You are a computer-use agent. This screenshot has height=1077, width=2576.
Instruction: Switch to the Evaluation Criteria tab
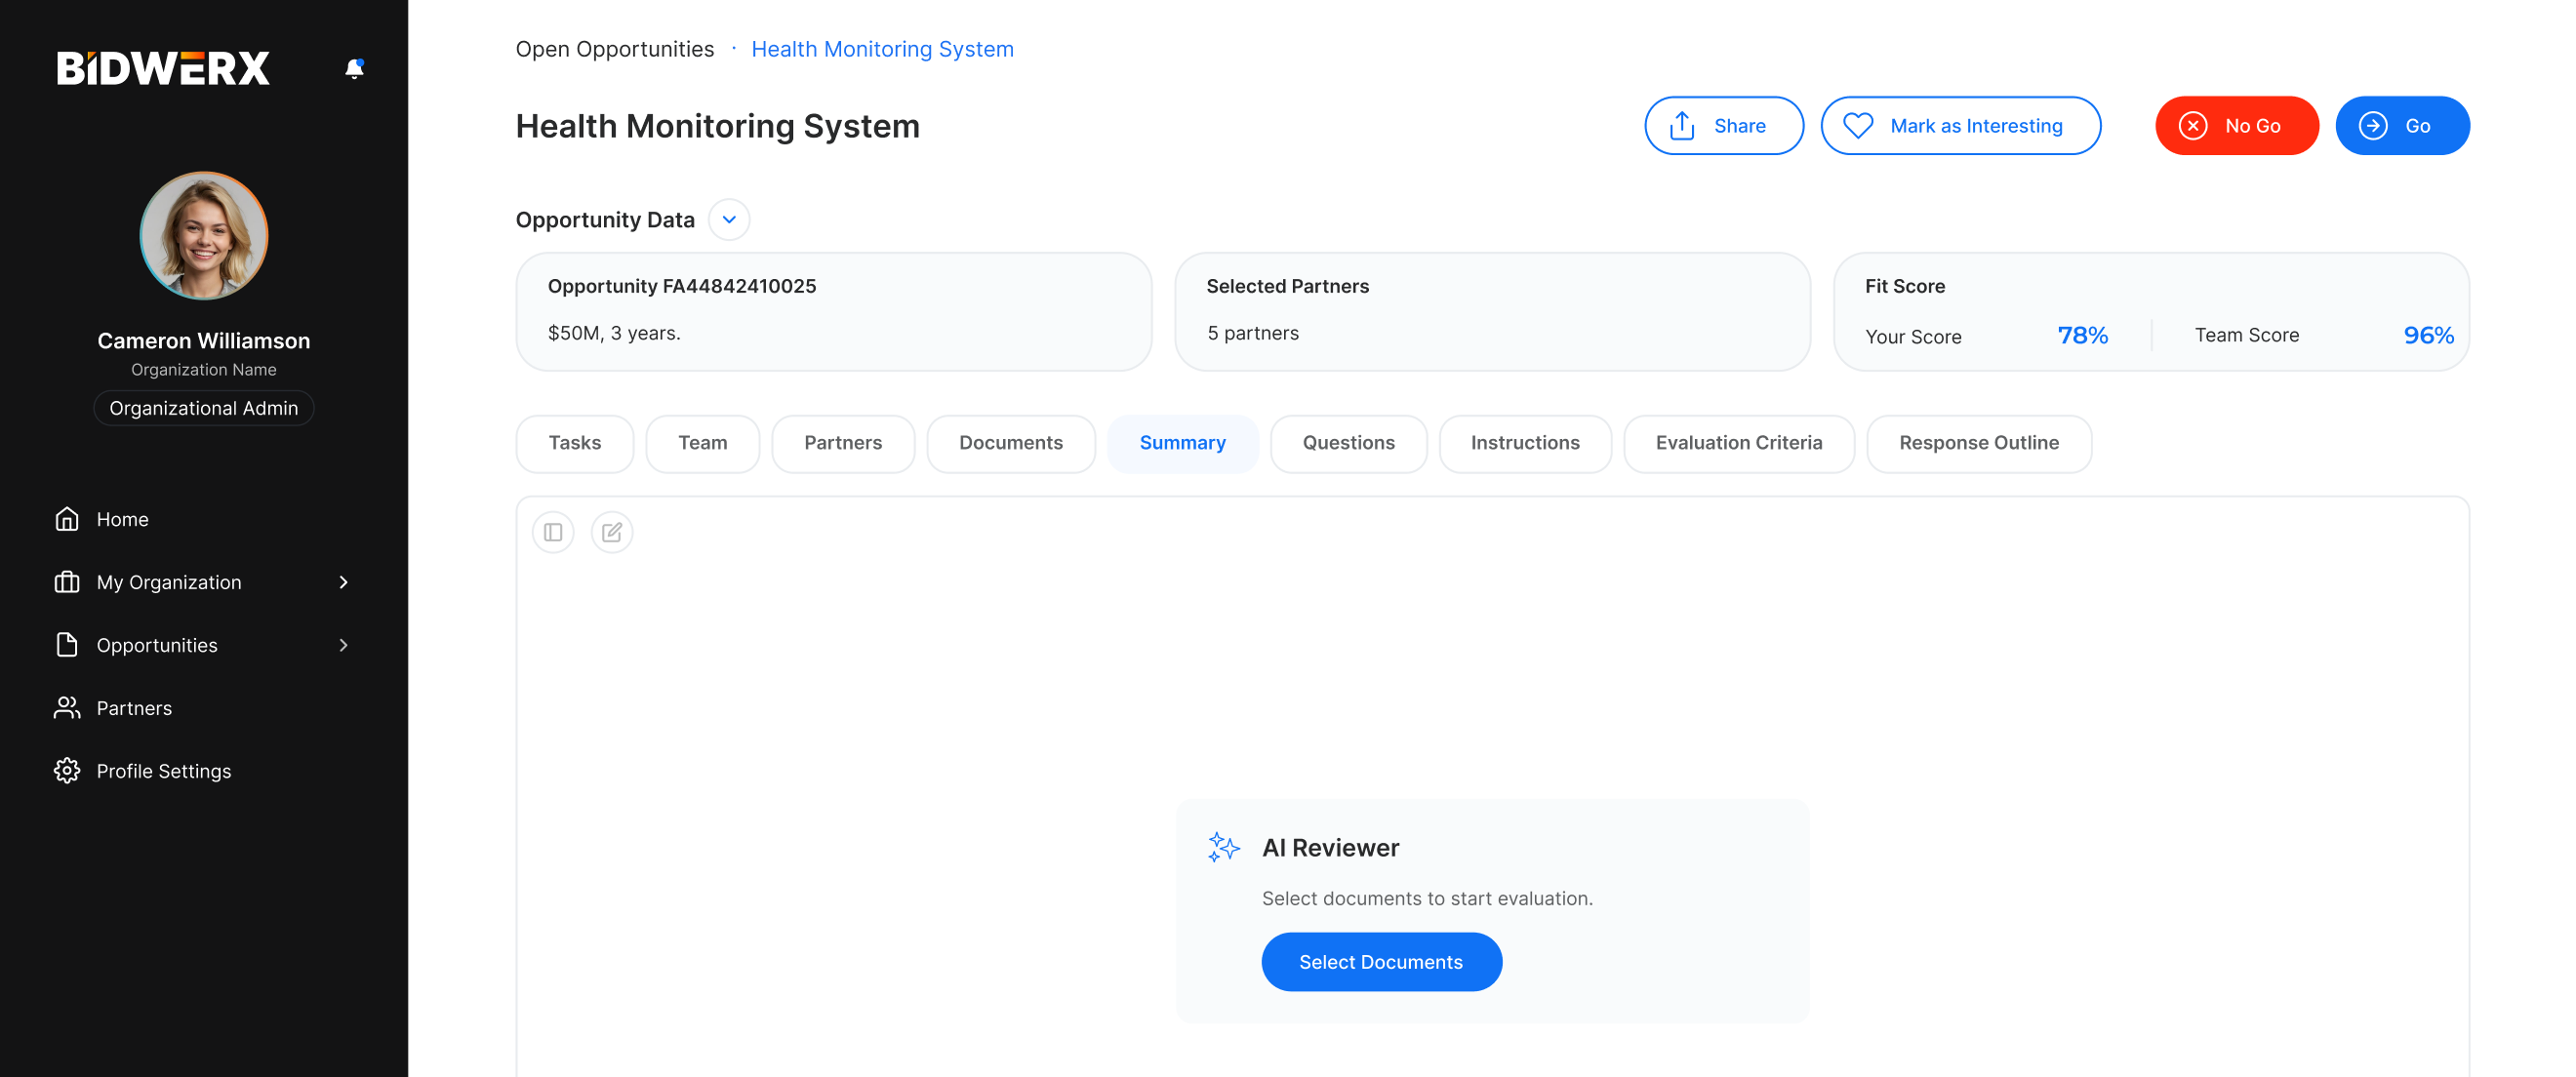[x=1738, y=443]
